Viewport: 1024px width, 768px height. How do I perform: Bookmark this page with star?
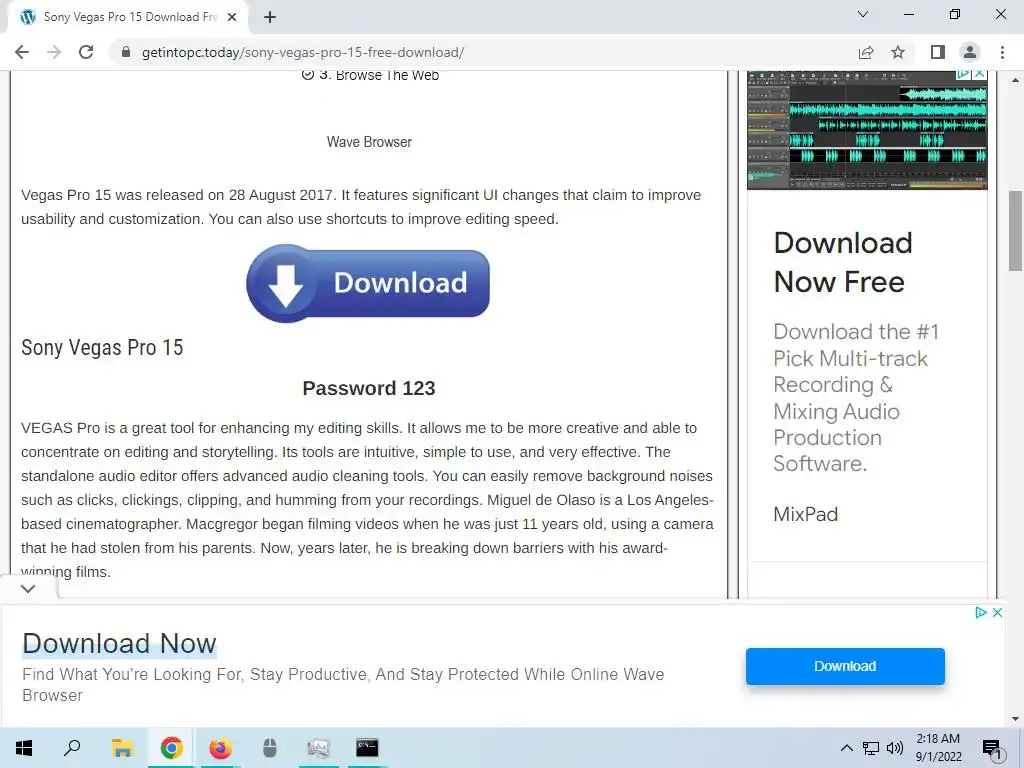898,52
